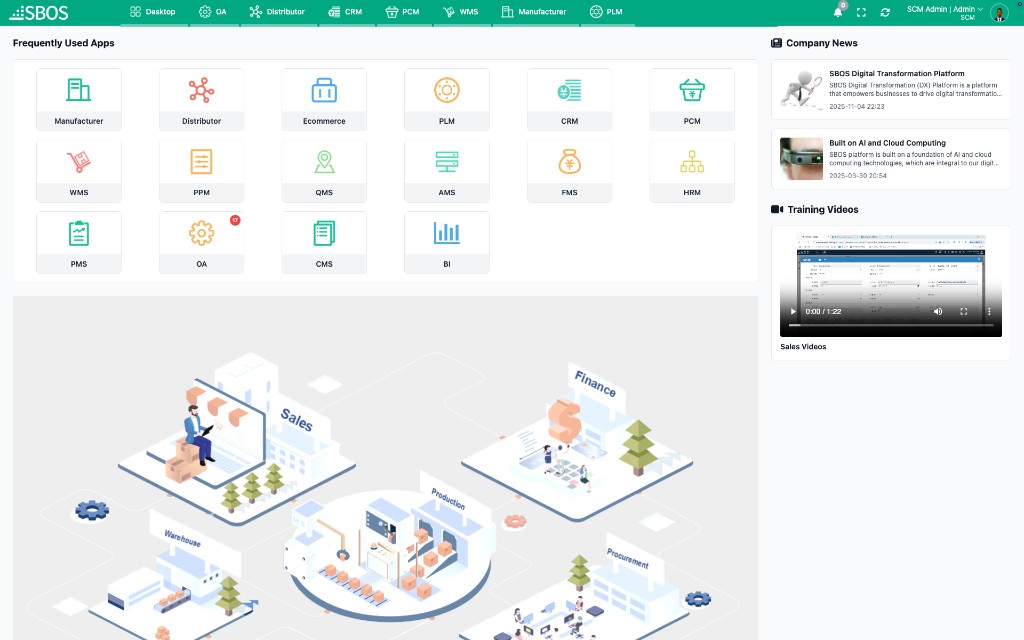The image size is (1024, 640).
Task: Click the Finance area in illustration
Action: 577,443
